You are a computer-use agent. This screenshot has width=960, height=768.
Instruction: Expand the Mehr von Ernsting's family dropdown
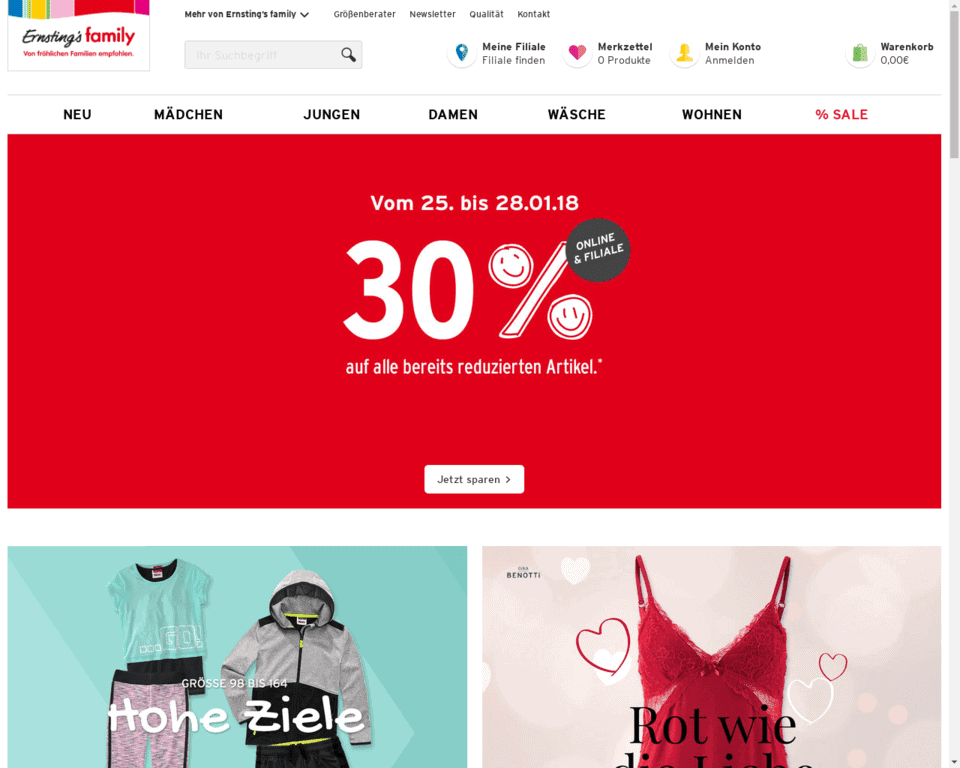pos(247,14)
